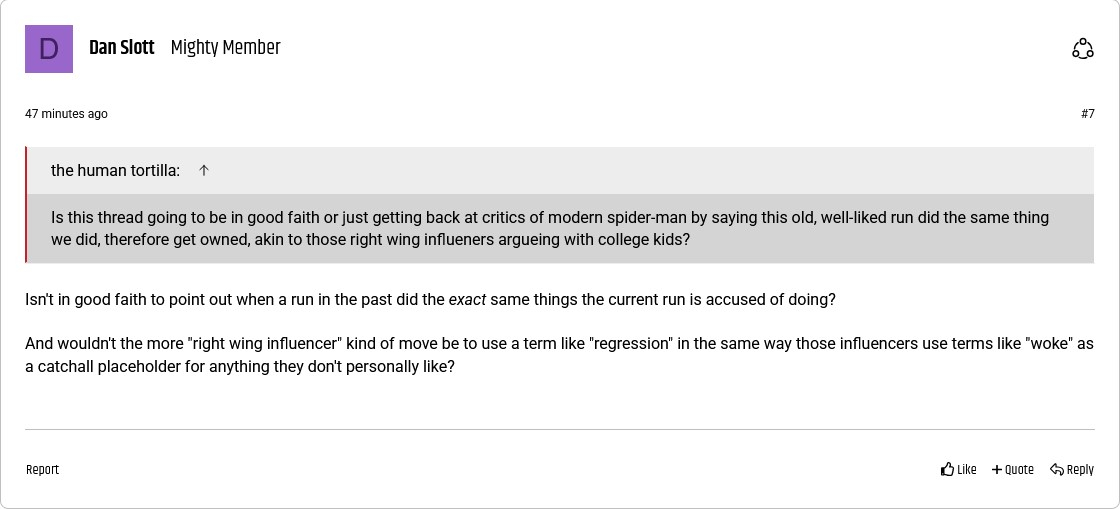Click the share icon on the post
1120x509 pixels.
point(1082,49)
